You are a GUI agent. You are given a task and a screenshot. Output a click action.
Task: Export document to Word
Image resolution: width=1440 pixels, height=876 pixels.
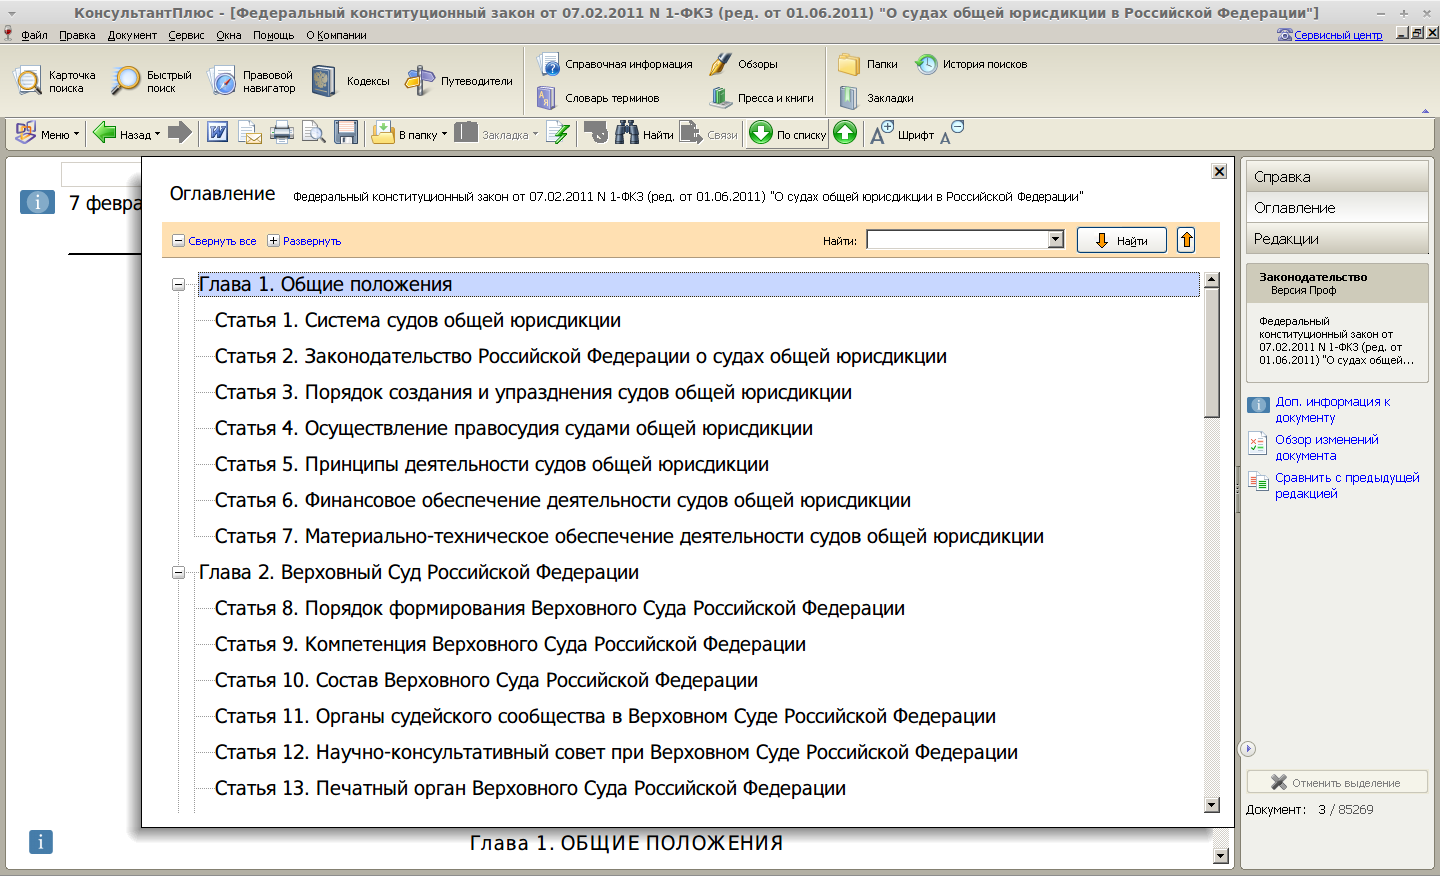point(217,133)
